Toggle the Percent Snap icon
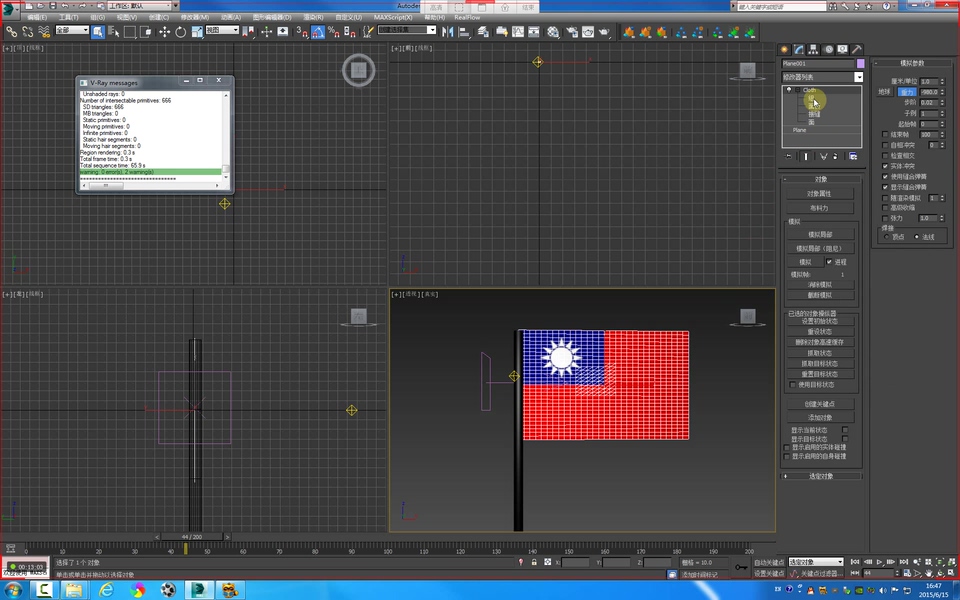 point(334,32)
